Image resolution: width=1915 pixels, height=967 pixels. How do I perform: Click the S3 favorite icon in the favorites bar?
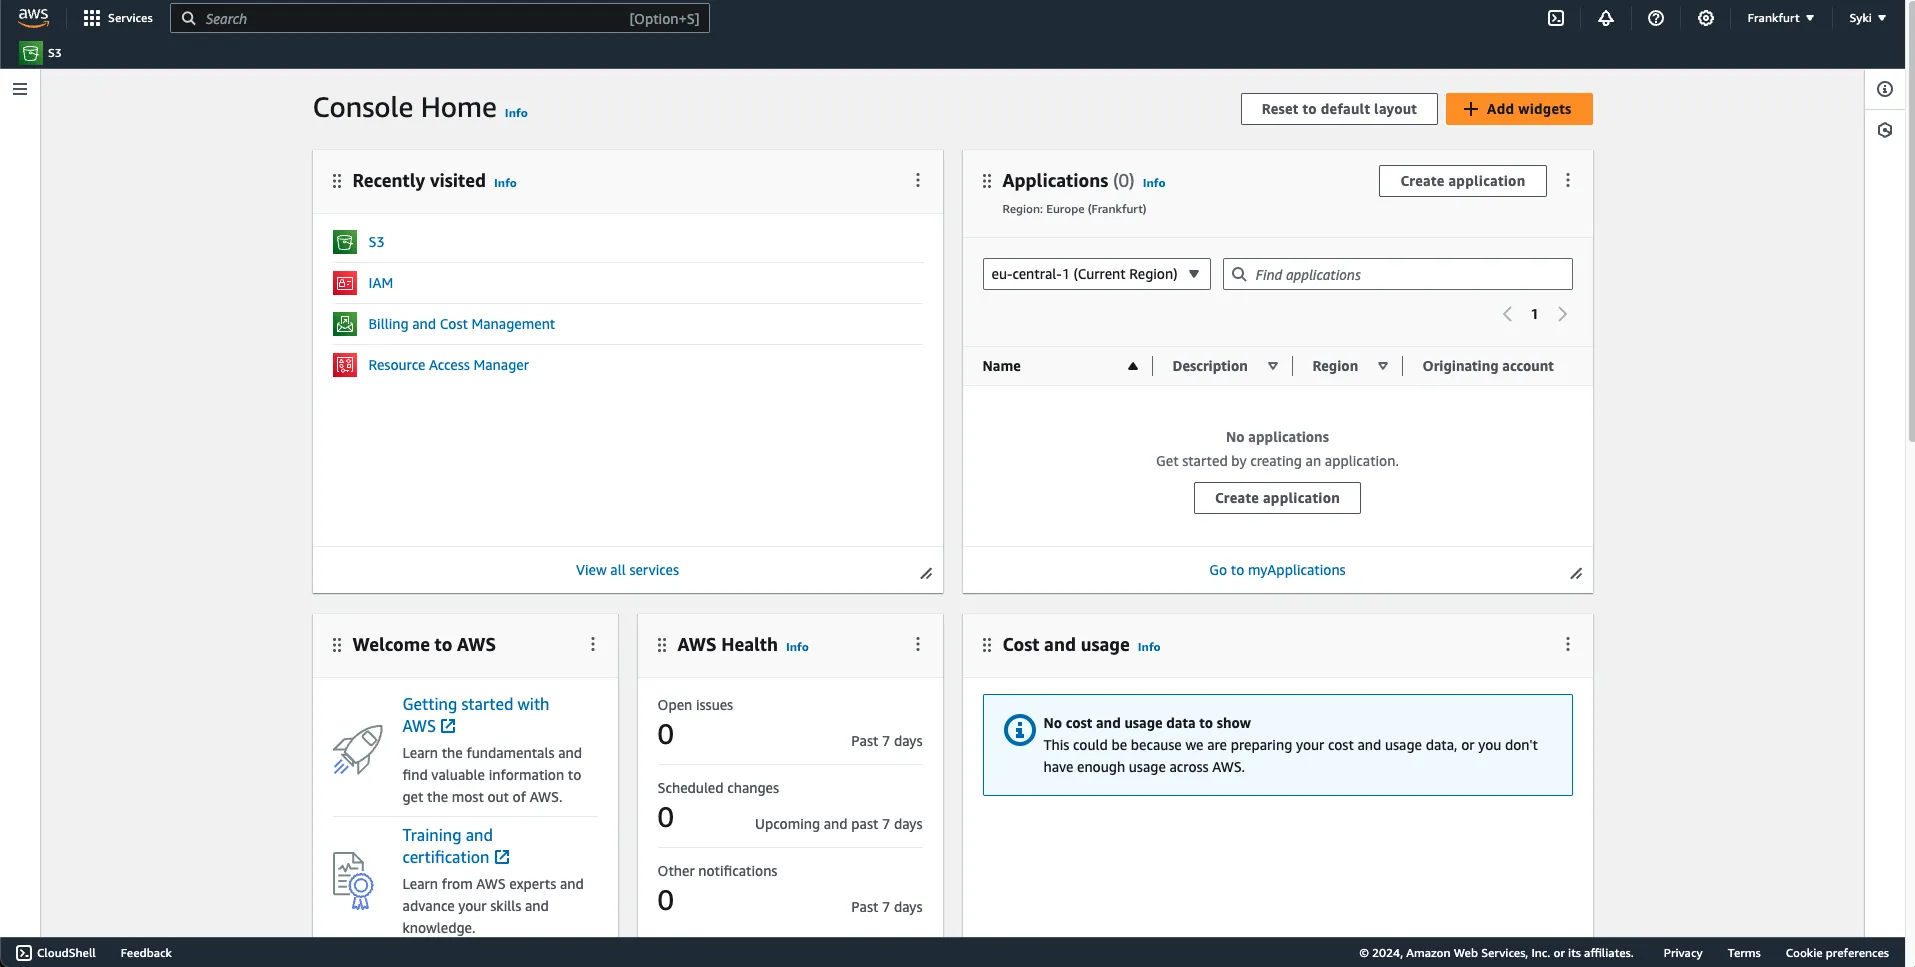[x=31, y=53]
